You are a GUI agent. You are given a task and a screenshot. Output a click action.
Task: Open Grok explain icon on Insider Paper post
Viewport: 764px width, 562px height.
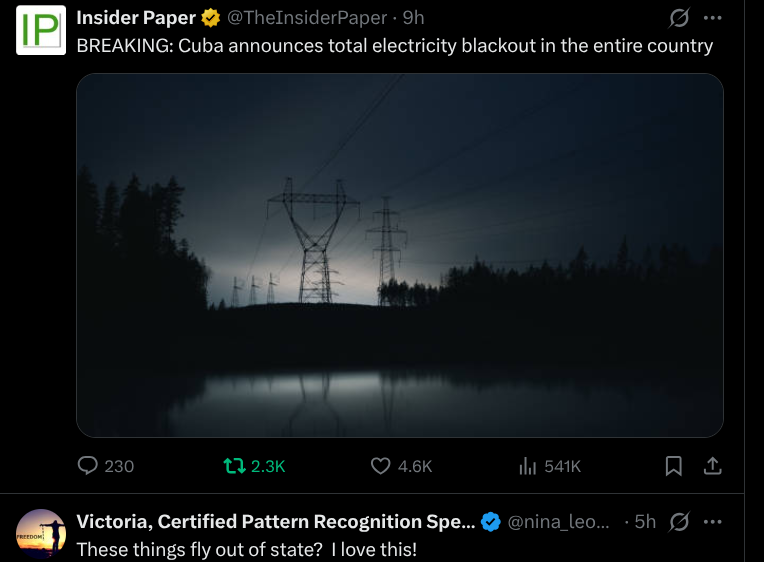point(679,18)
